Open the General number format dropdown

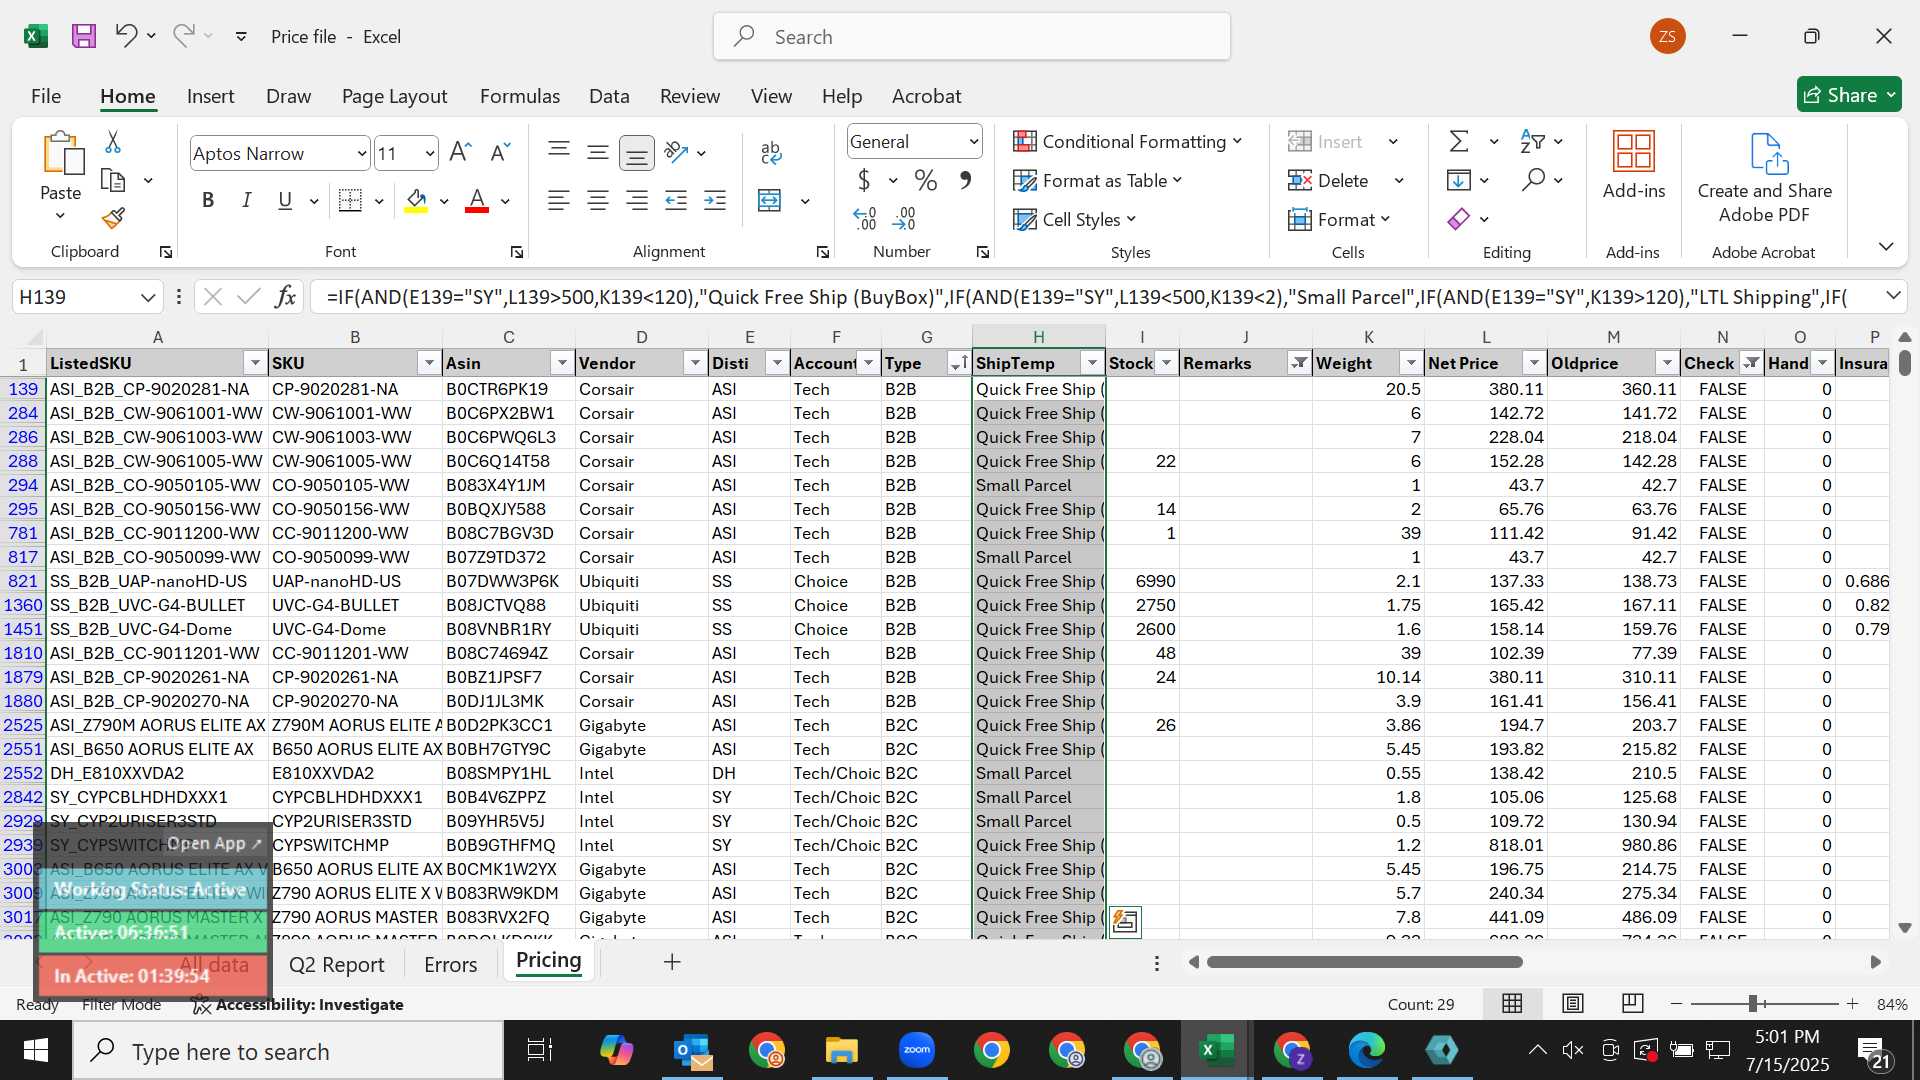[973, 142]
